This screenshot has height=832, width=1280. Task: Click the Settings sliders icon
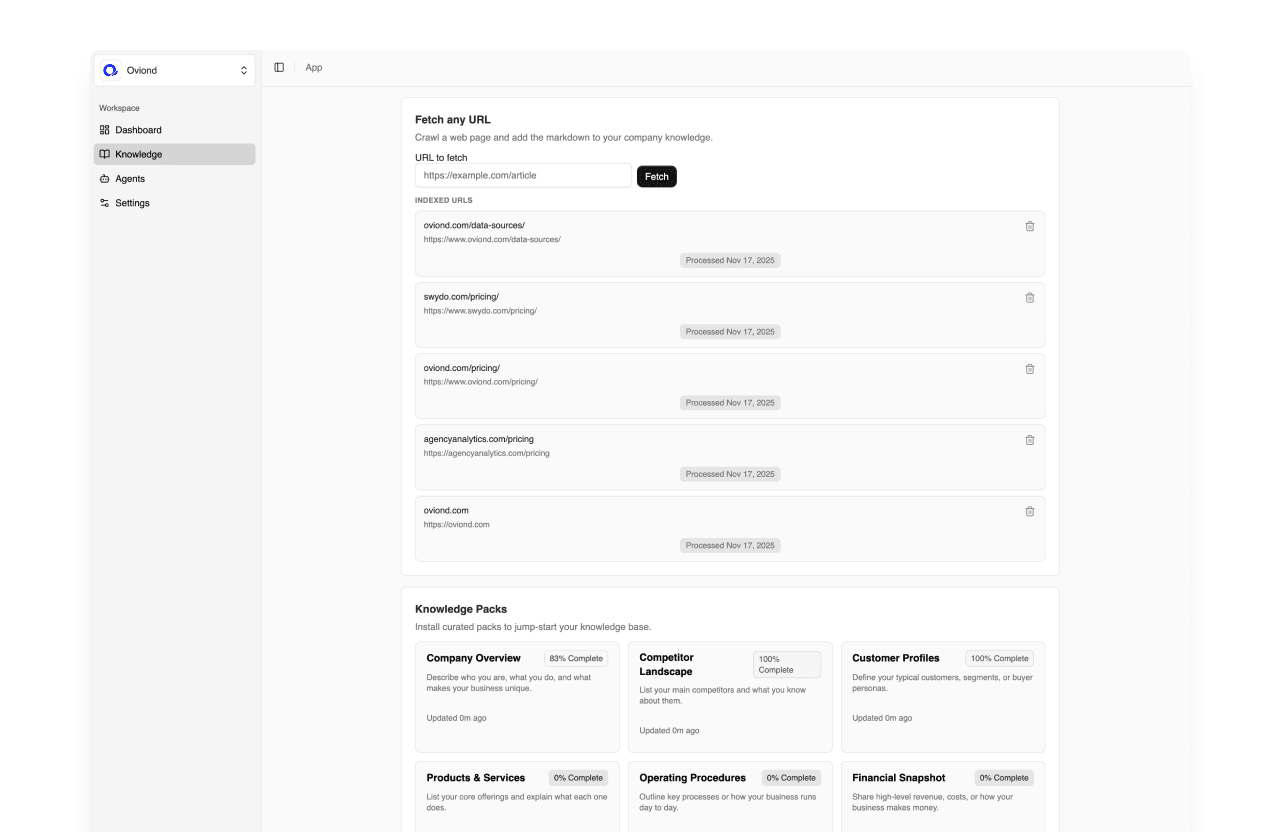click(104, 202)
